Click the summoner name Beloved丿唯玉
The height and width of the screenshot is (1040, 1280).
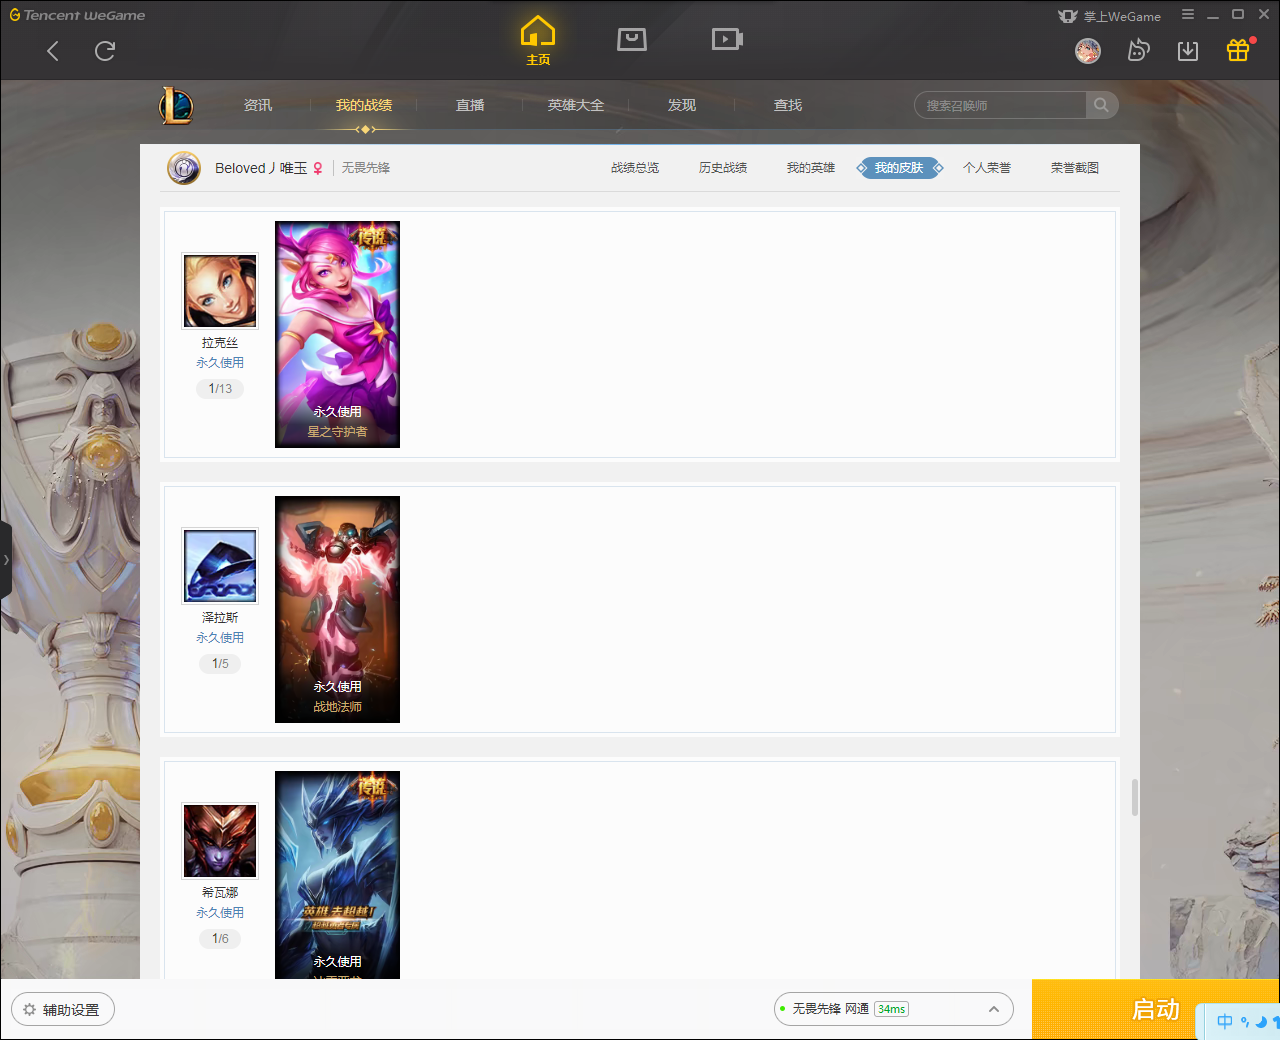point(261,168)
